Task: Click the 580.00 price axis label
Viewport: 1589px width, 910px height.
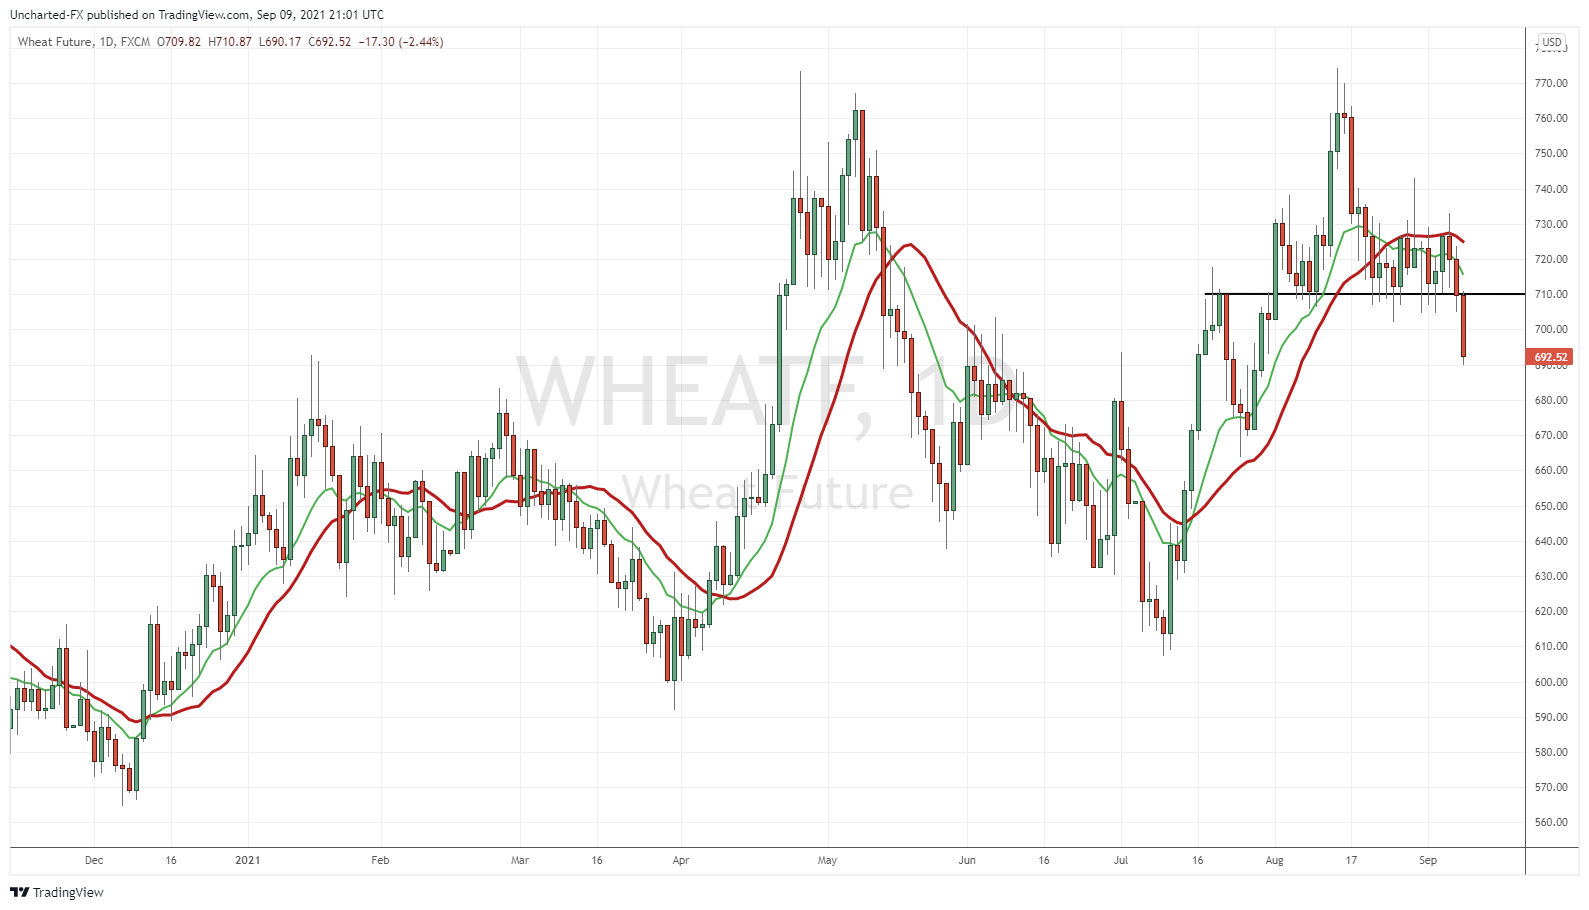Action: (1551, 752)
